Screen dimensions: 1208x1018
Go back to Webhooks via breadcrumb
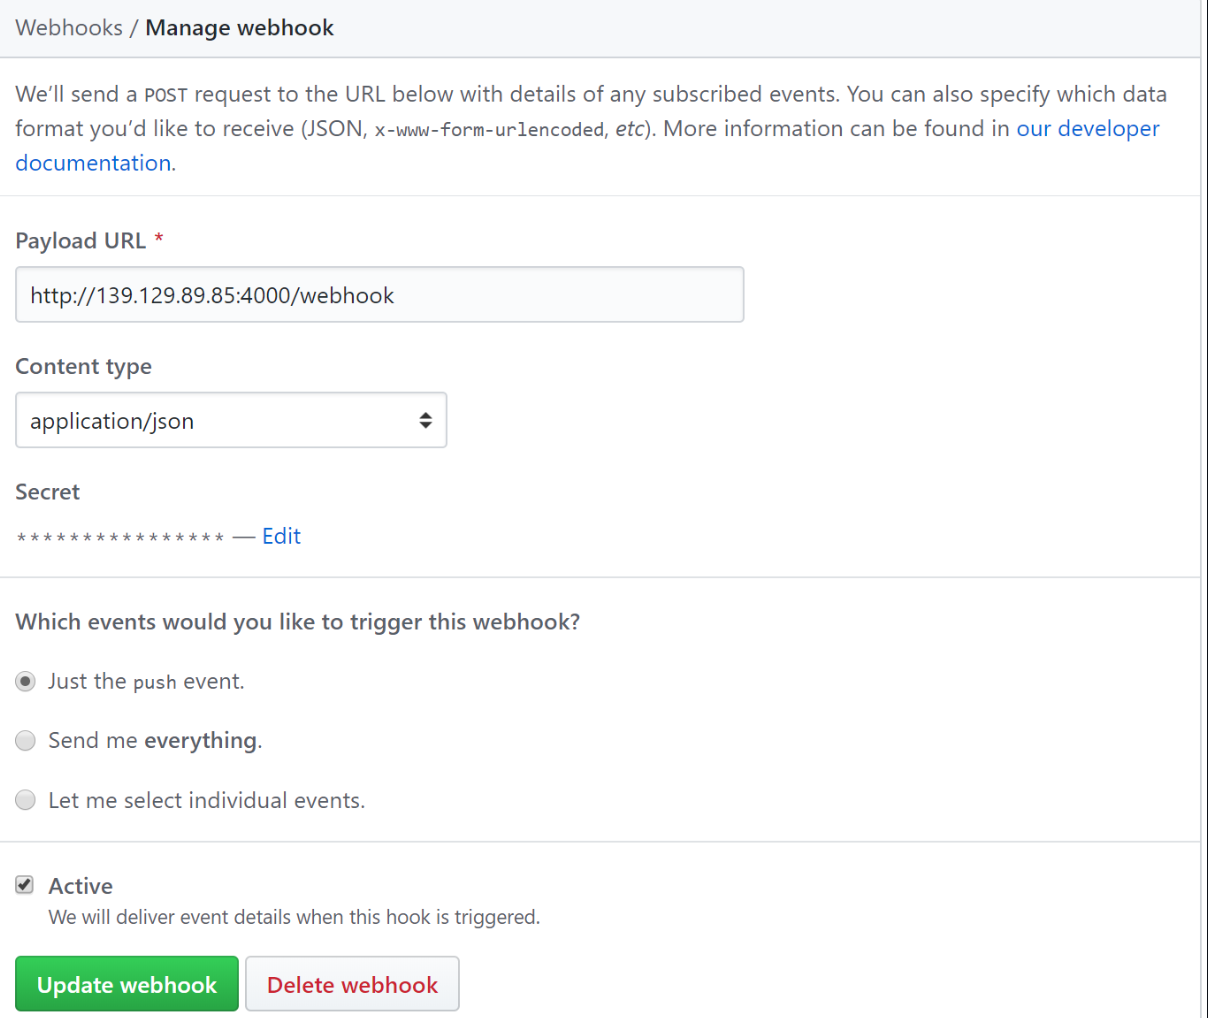click(x=68, y=28)
